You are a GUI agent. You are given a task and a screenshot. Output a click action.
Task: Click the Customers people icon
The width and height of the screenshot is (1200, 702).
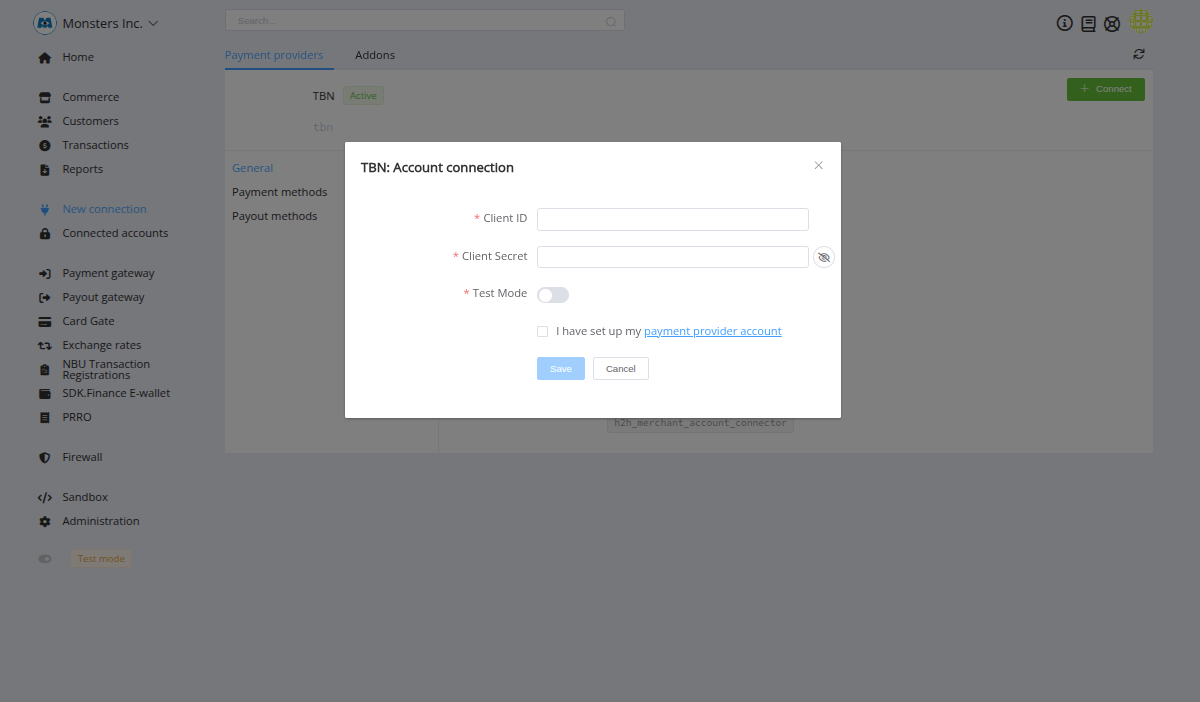(44, 122)
